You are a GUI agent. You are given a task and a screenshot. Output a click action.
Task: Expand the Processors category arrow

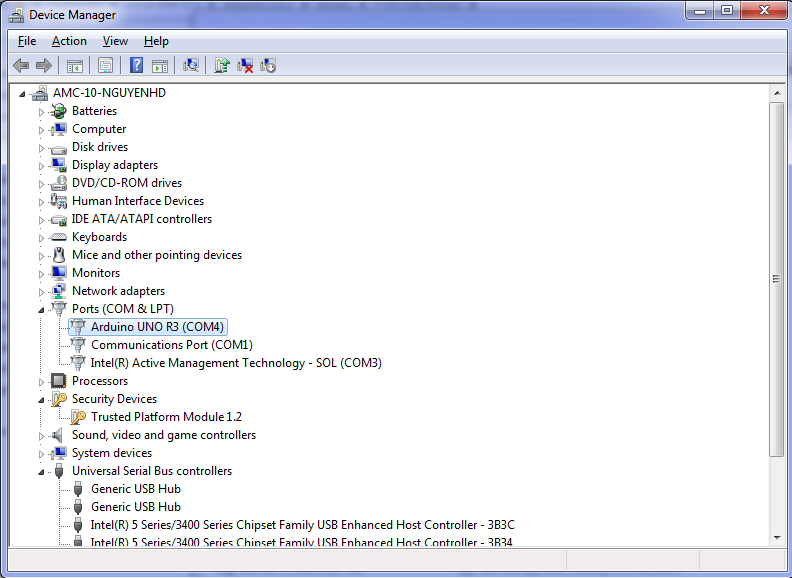pos(41,382)
